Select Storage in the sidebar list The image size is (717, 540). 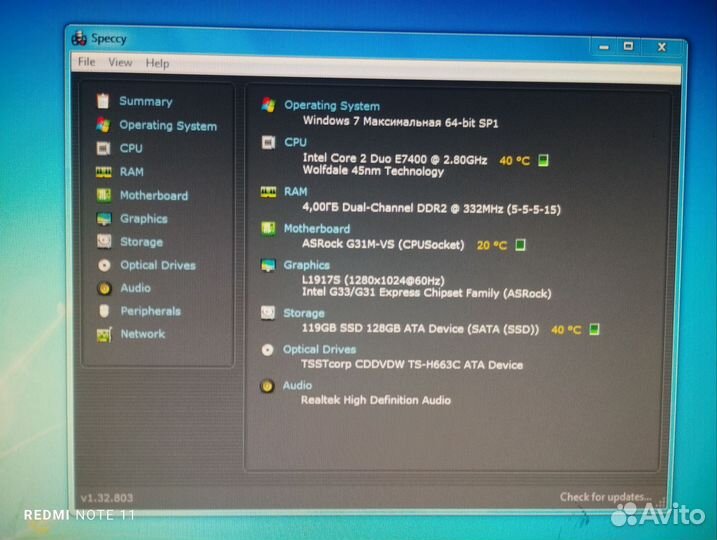[x=141, y=242]
